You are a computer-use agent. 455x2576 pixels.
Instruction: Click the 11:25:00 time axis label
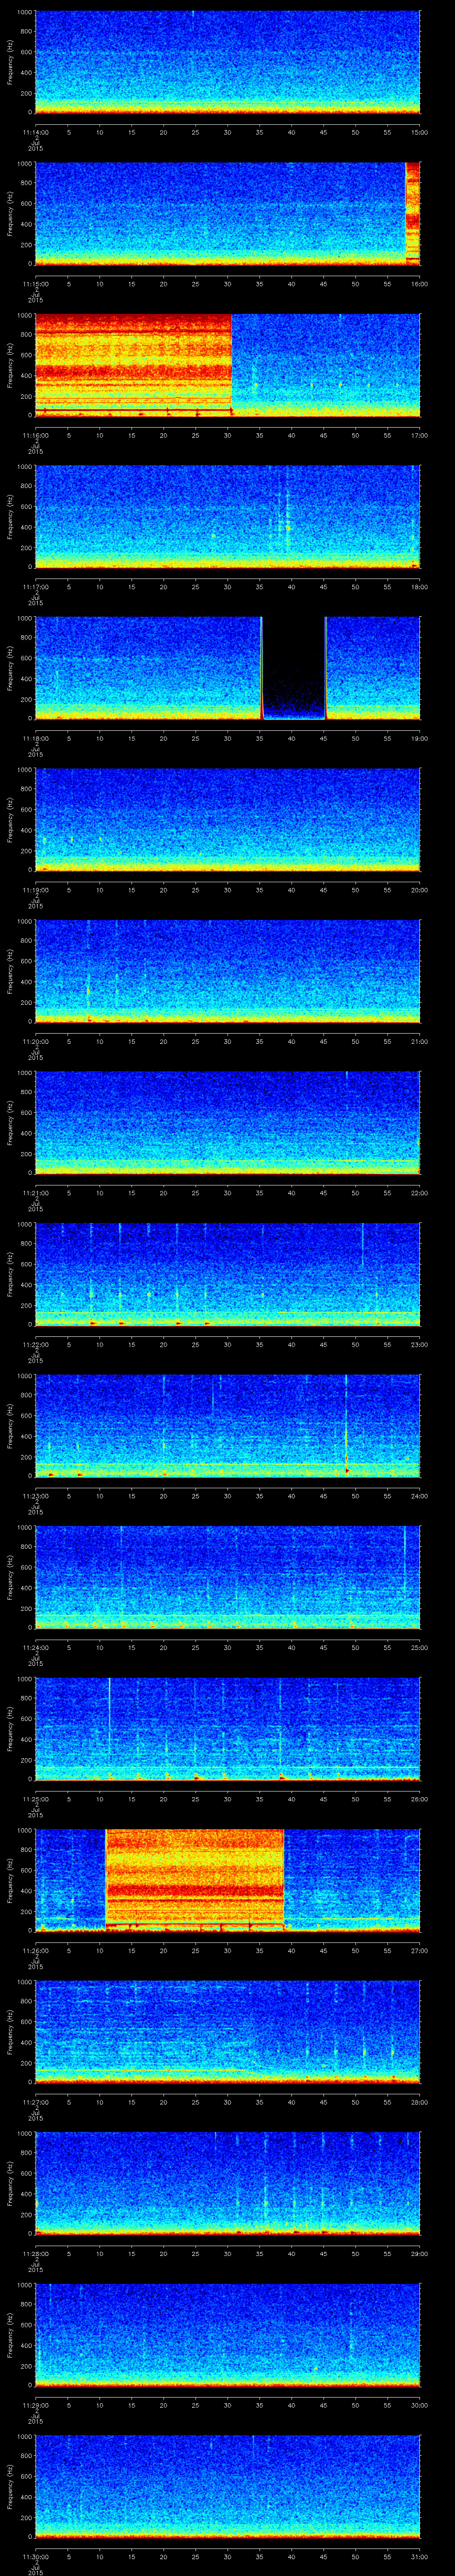point(35,1799)
